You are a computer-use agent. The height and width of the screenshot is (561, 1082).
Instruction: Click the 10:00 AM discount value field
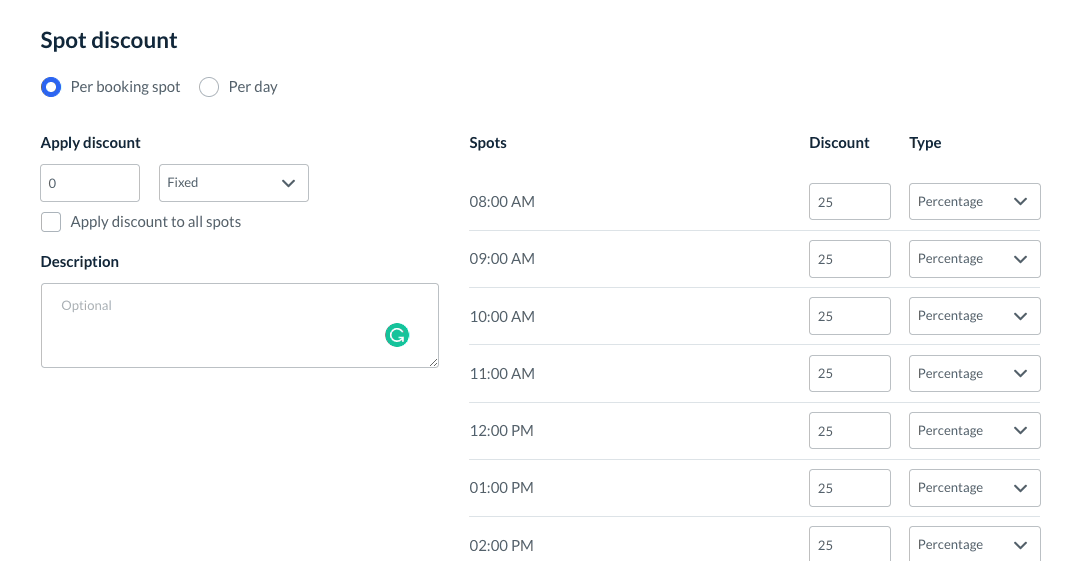849,316
